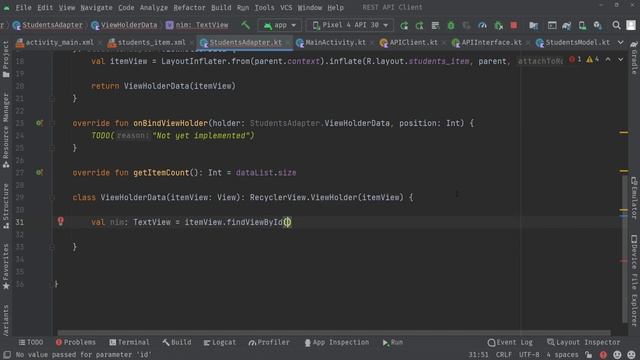The height and width of the screenshot is (360, 640).
Task: Jump to previous highlighted error arrow
Action: tap(608, 60)
